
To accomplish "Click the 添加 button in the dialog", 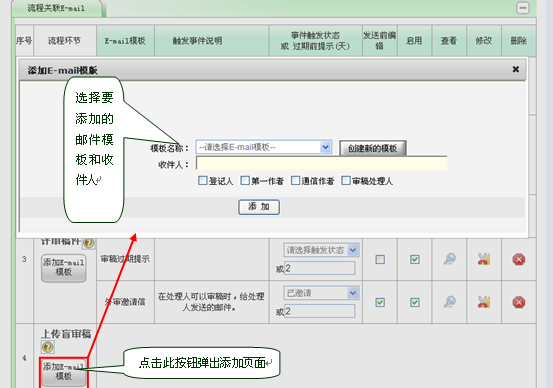I will pos(259,207).
